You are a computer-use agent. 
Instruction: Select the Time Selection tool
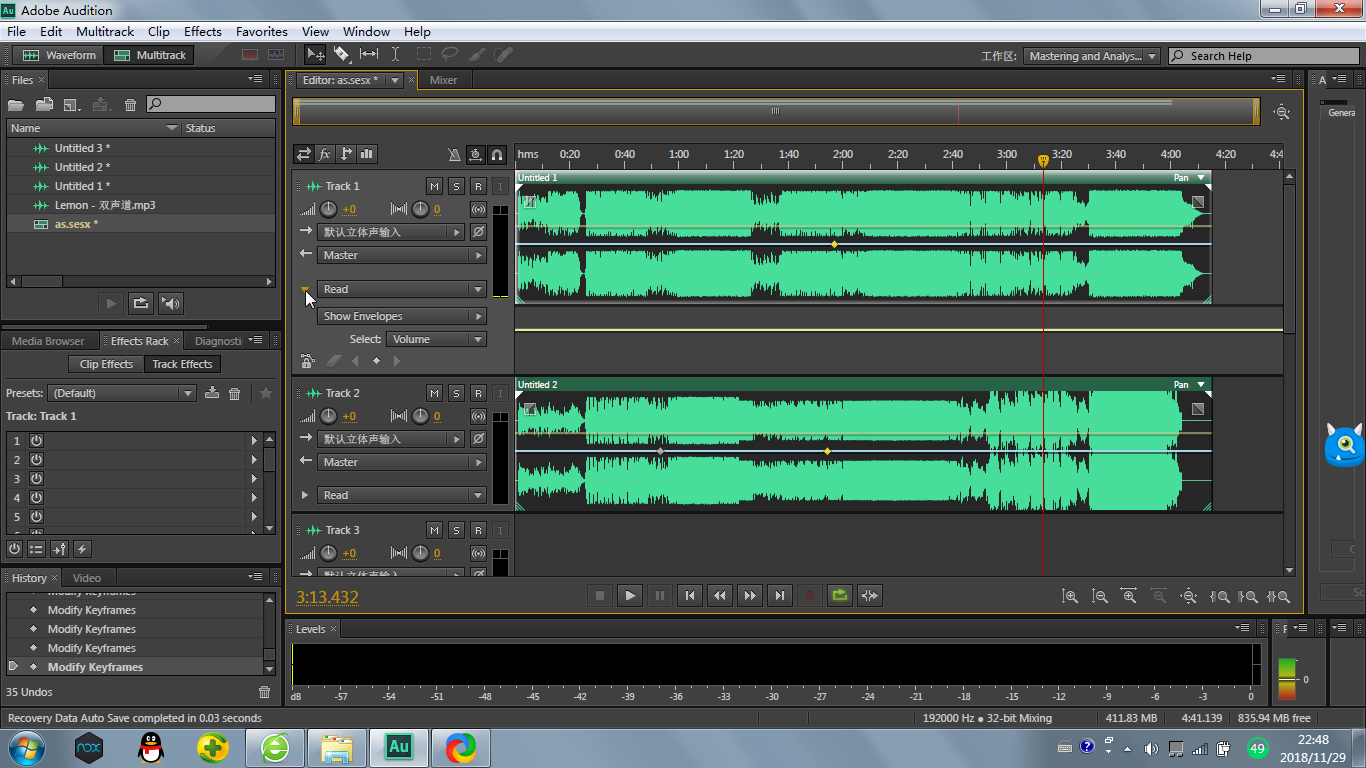[396, 55]
